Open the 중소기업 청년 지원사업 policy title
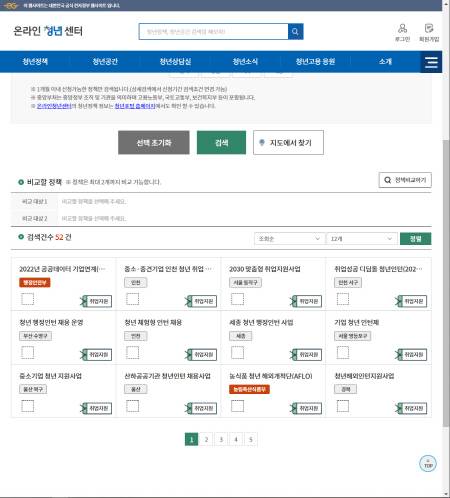The height and width of the screenshot is (498, 450). point(50,376)
